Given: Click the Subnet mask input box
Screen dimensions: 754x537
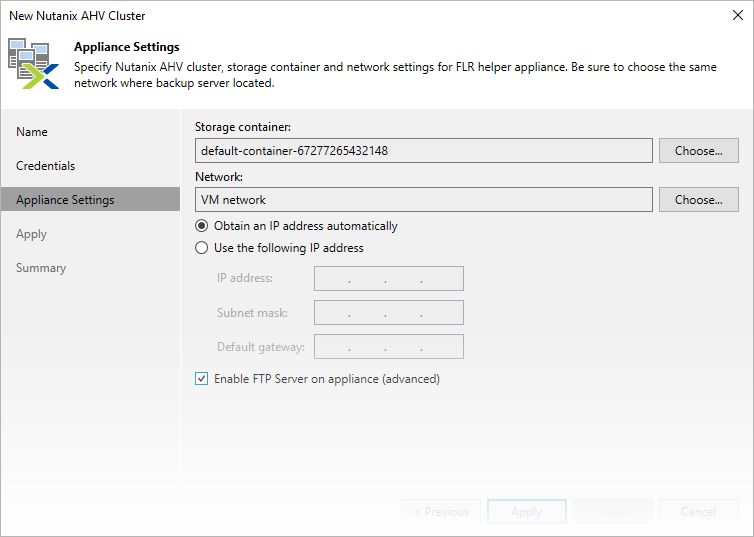Looking at the screenshot, I should [389, 313].
